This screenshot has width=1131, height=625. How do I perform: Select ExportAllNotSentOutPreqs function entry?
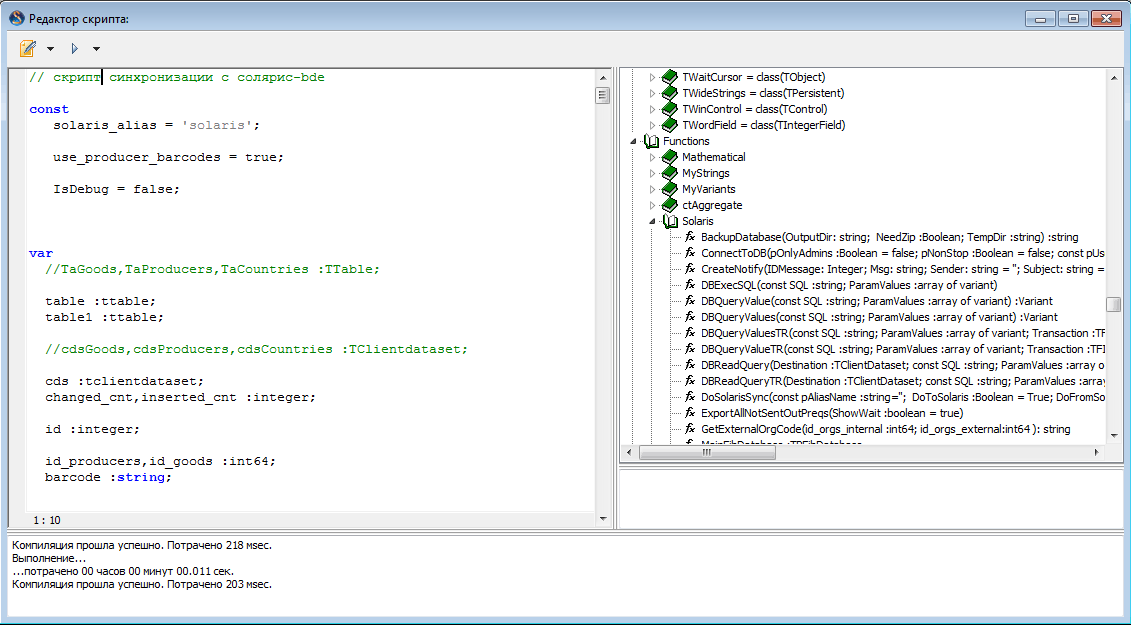tap(832, 414)
